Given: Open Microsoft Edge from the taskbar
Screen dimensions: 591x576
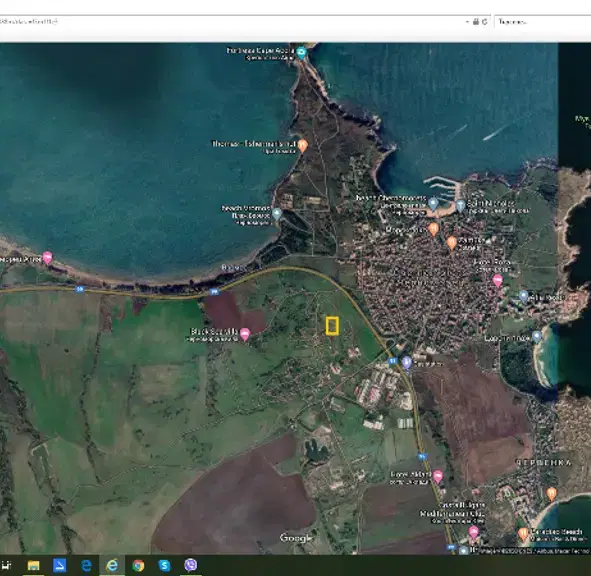Looking at the screenshot, I should (86, 565).
